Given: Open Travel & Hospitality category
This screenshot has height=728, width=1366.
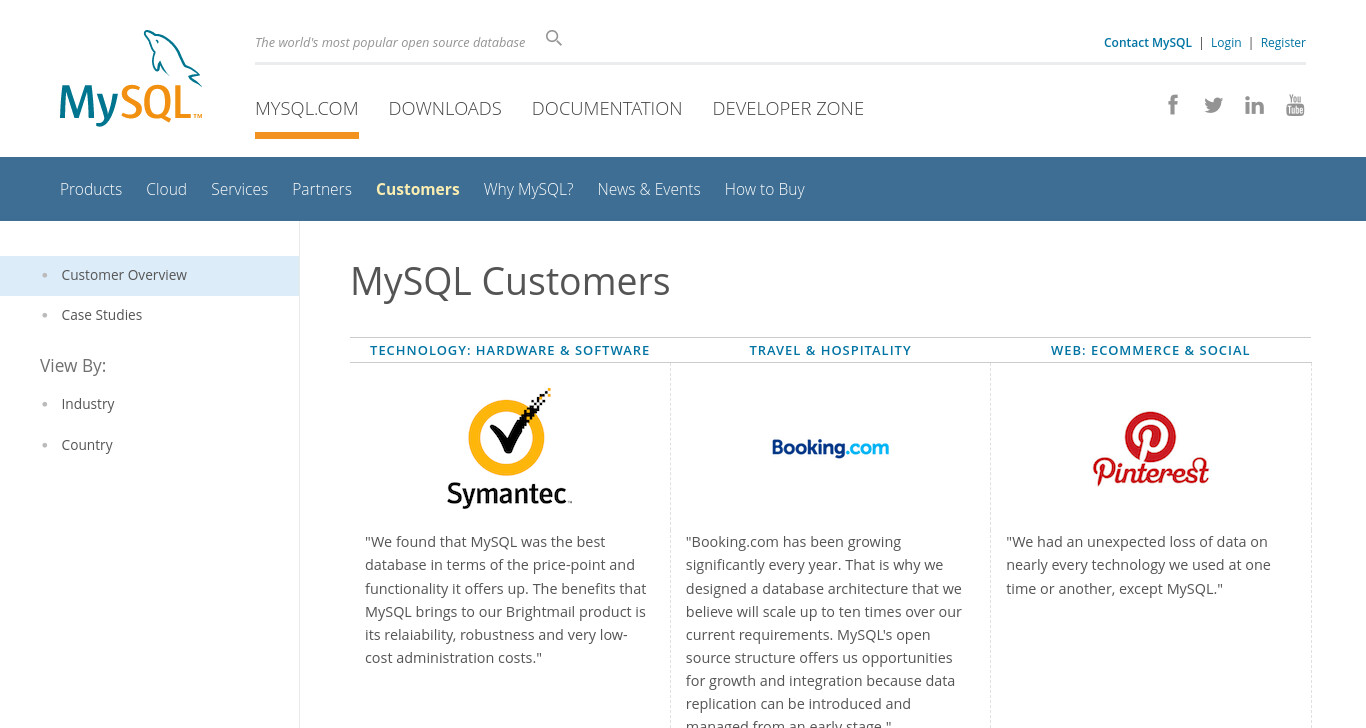Looking at the screenshot, I should [830, 350].
